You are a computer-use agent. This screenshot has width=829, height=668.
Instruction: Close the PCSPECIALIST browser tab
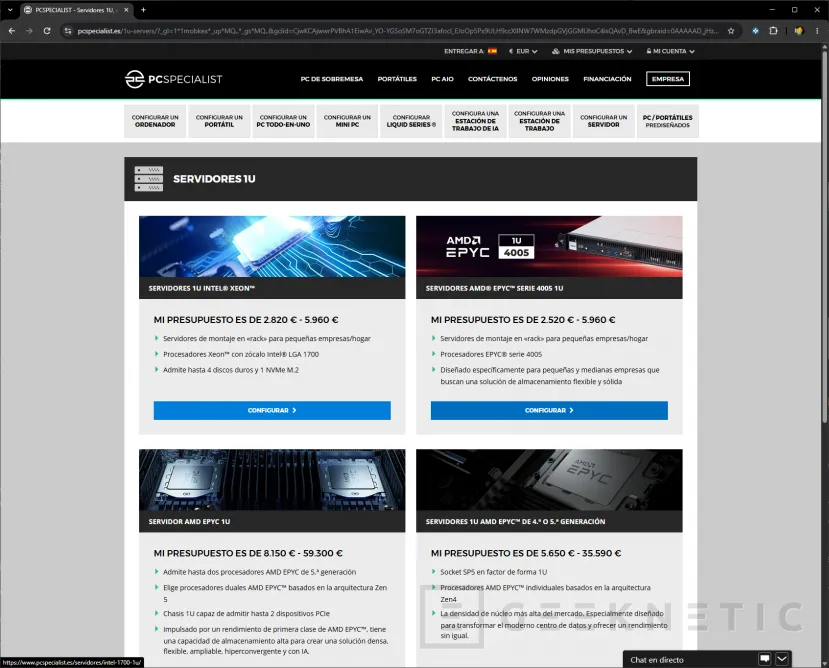pos(126,10)
